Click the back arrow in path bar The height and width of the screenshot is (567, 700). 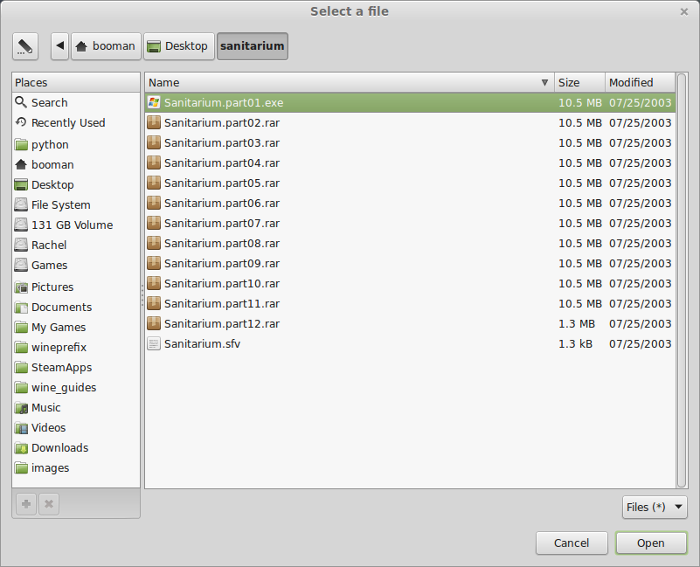tap(60, 46)
